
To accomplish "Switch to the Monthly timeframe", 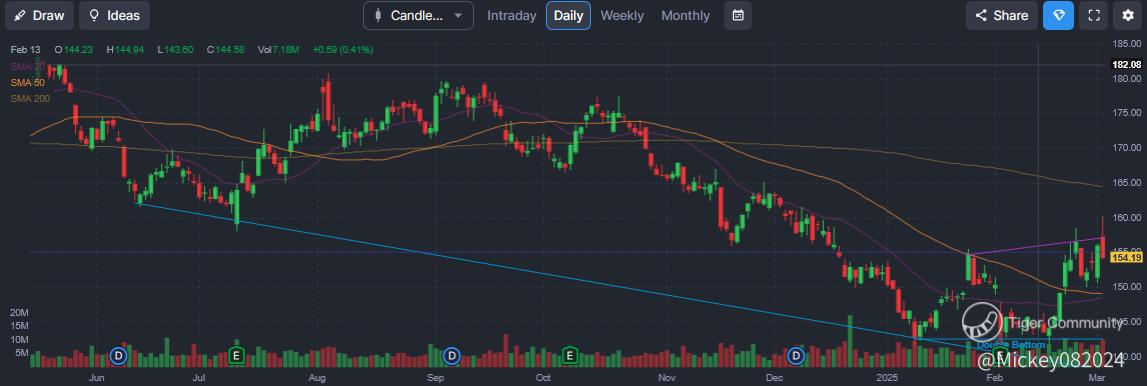I will [685, 15].
